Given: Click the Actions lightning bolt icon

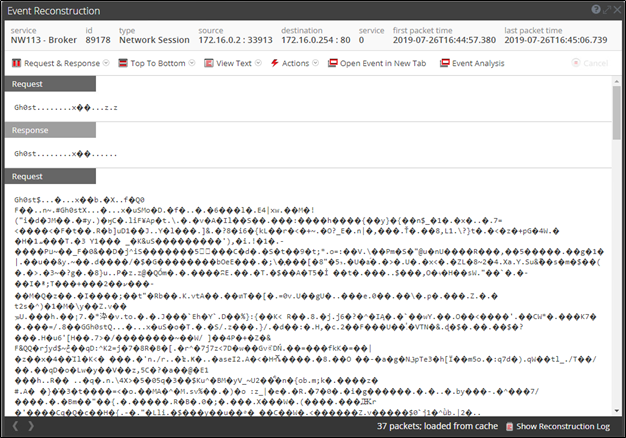Looking at the screenshot, I should click(275, 63).
